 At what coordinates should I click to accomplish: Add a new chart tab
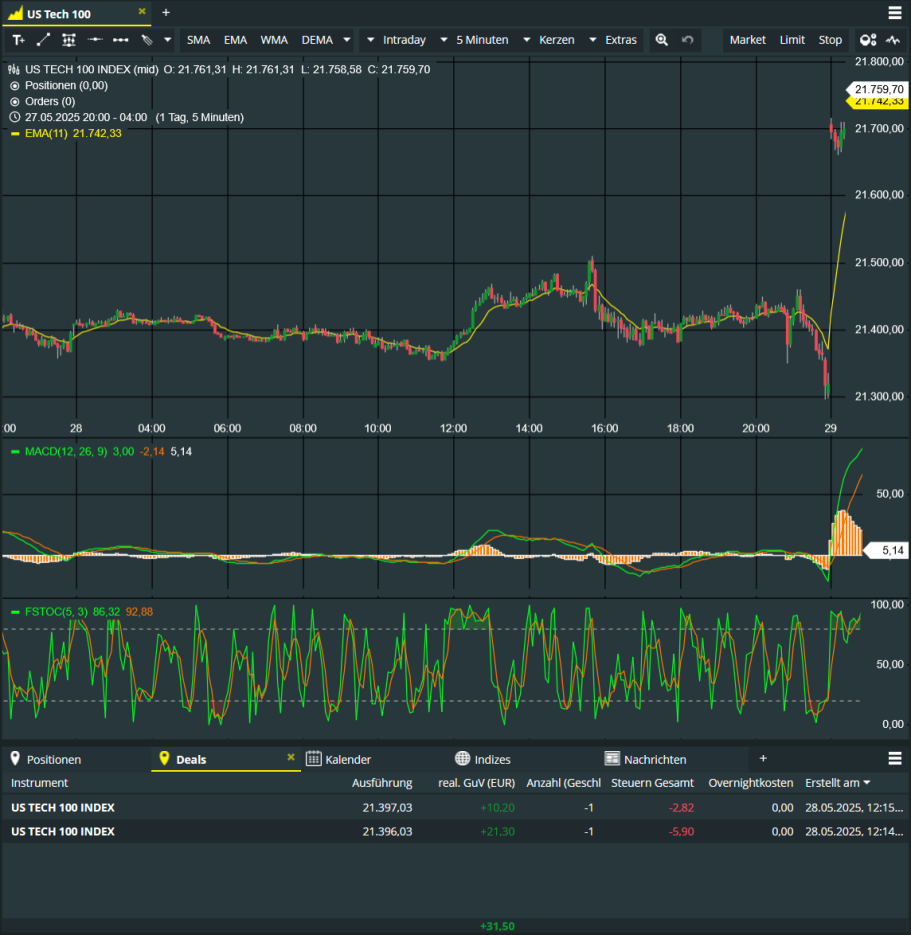click(x=166, y=13)
